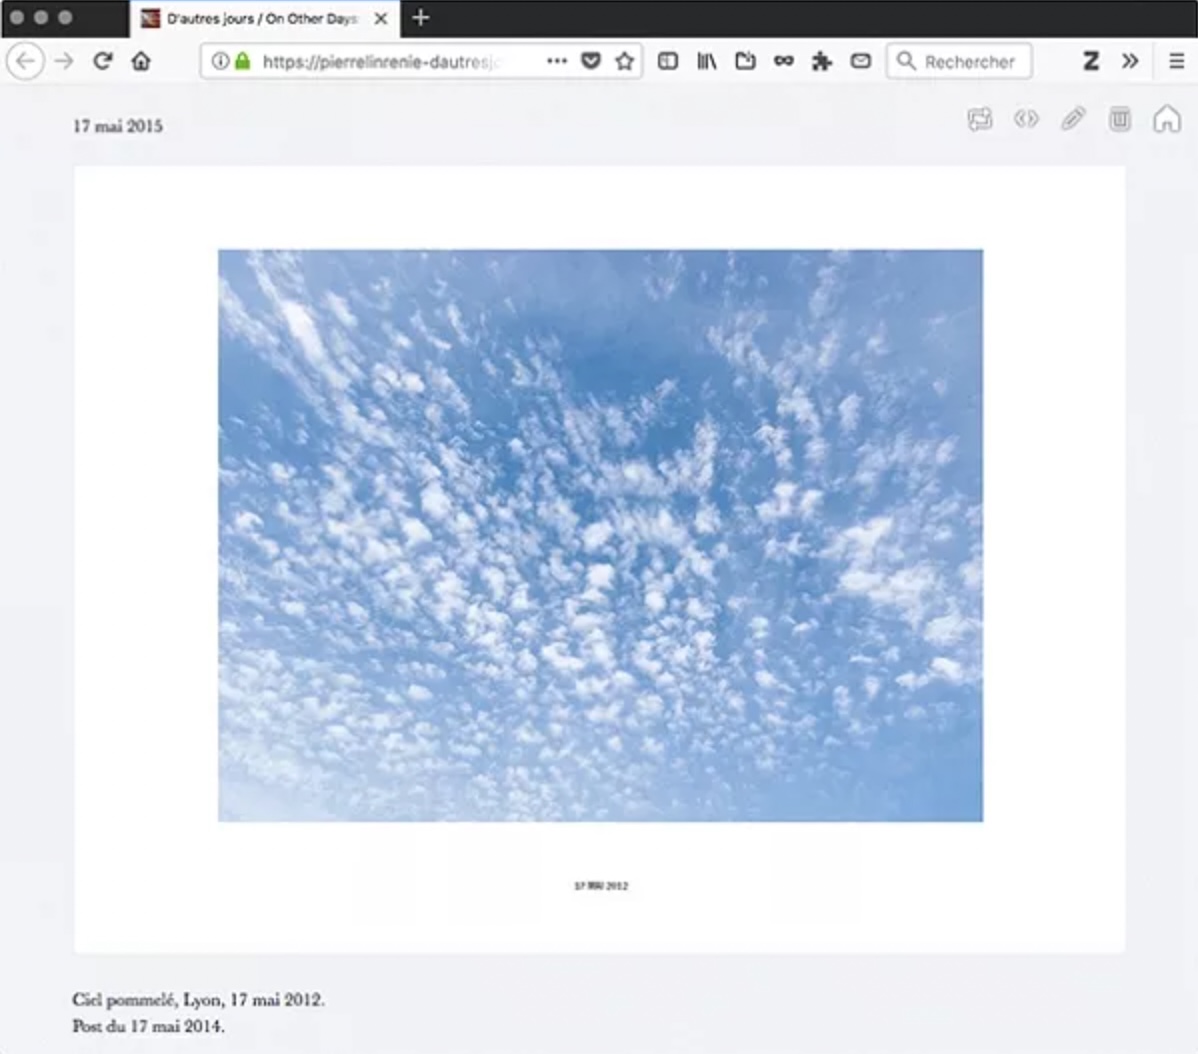Click the browser back button
The height and width of the screenshot is (1054, 1198).
click(25, 61)
